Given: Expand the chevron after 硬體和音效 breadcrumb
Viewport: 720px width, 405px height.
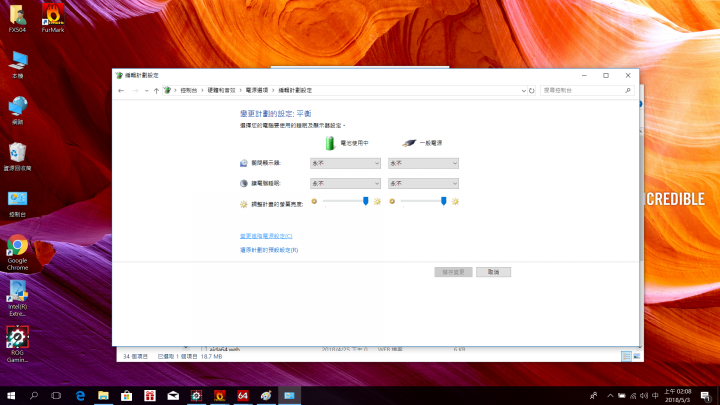Looking at the screenshot, I should point(241,90).
